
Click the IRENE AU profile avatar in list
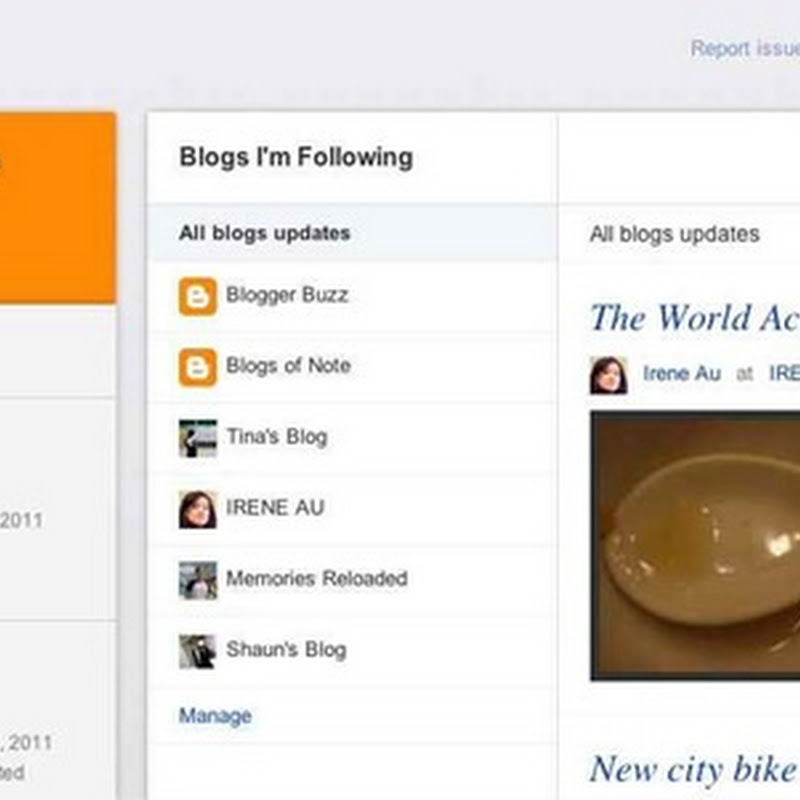point(197,509)
